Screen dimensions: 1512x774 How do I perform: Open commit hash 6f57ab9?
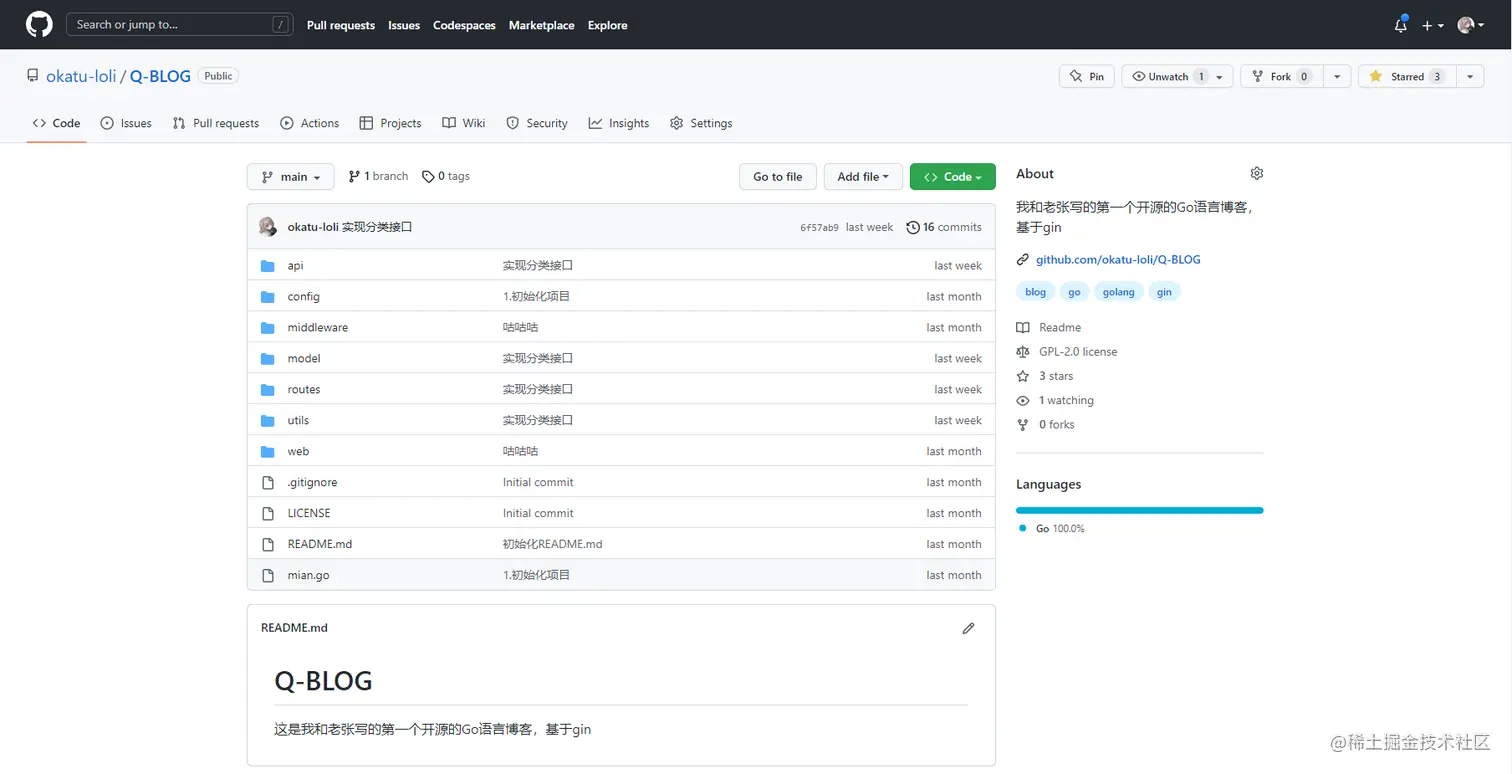click(819, 227)
